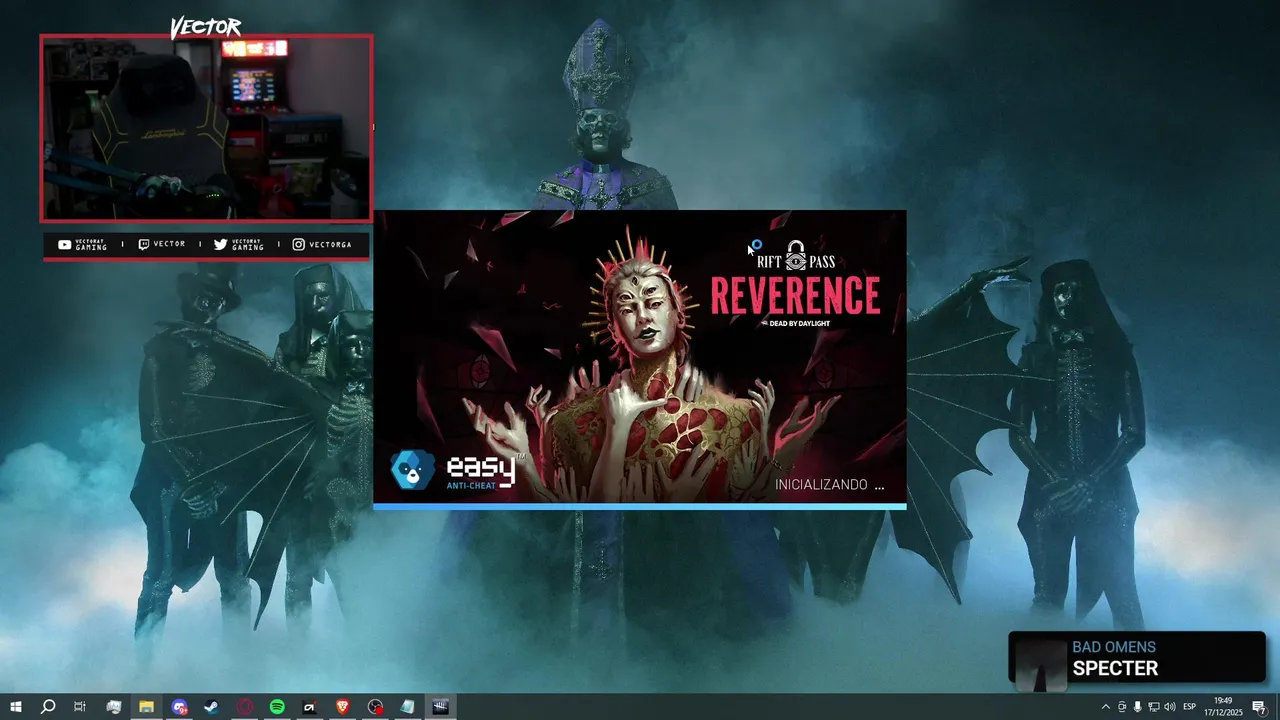Click the SPECTER song title

(x=1115, y=669)
